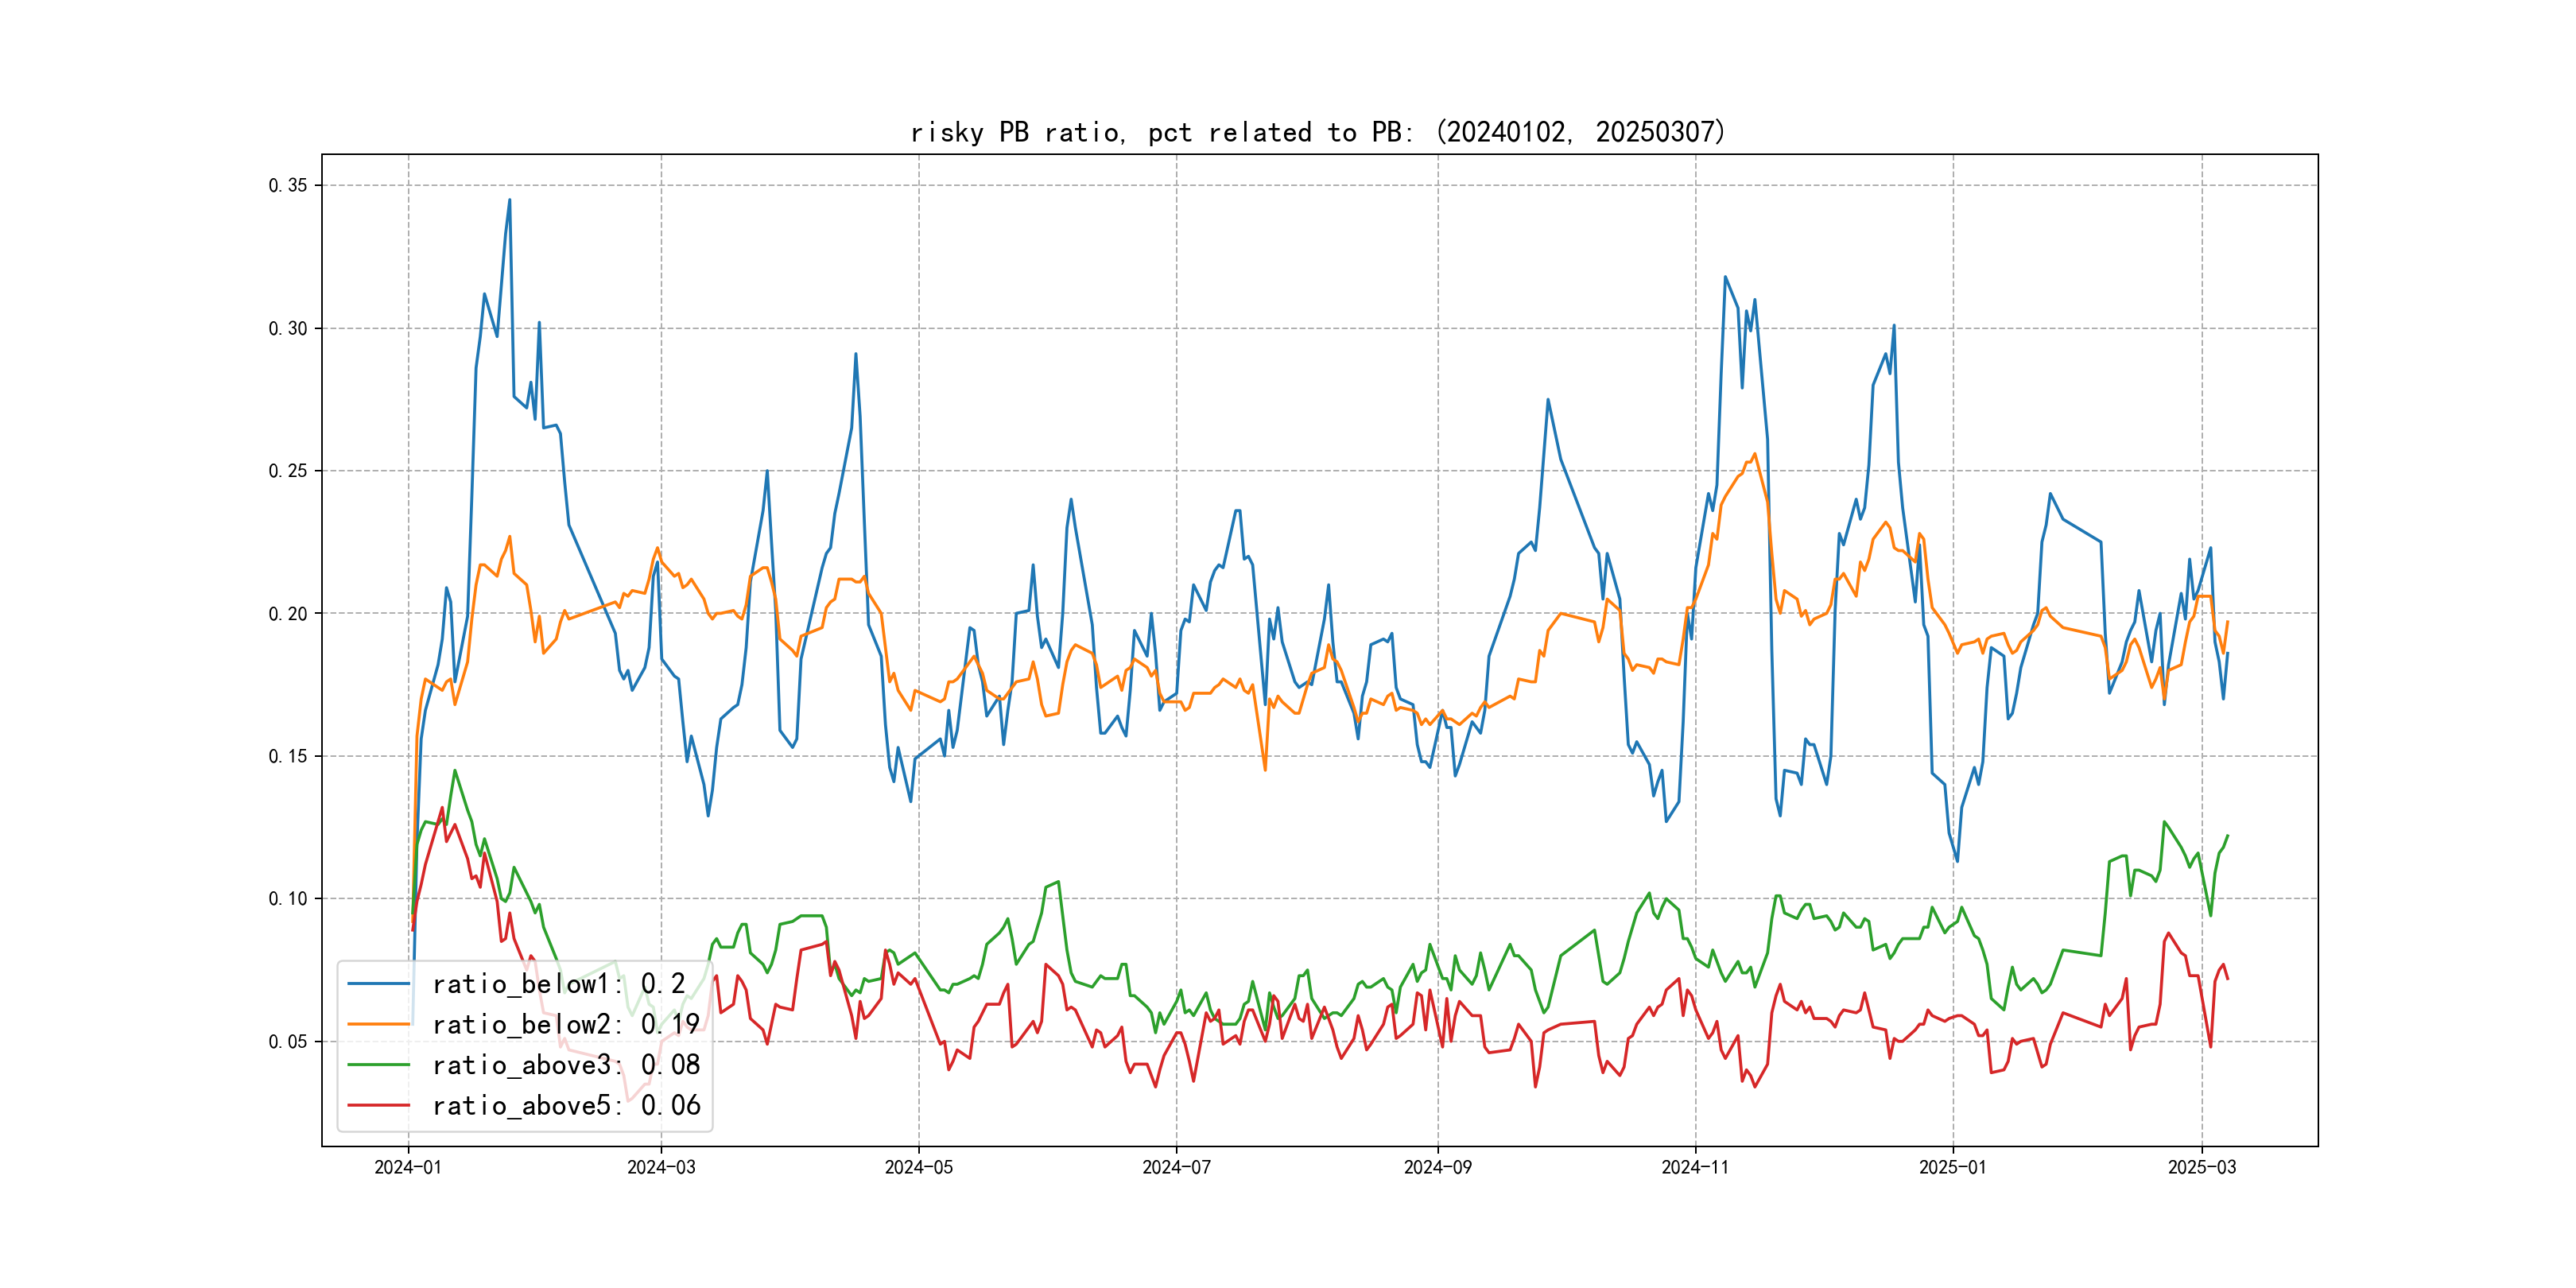2576x1288 pixels.
Task: Click the 0.20 y-axis tick label
Action: point(288,613)
